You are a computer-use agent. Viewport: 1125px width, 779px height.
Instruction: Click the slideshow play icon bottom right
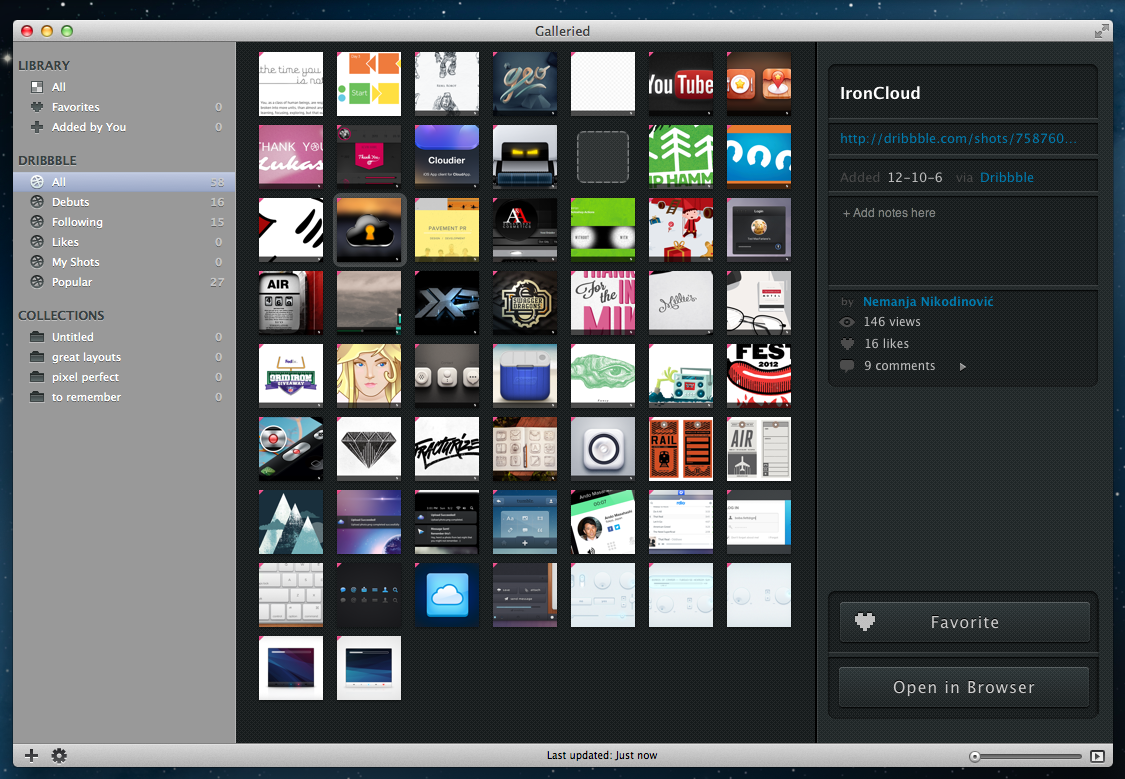click(x=1097, y=756)
